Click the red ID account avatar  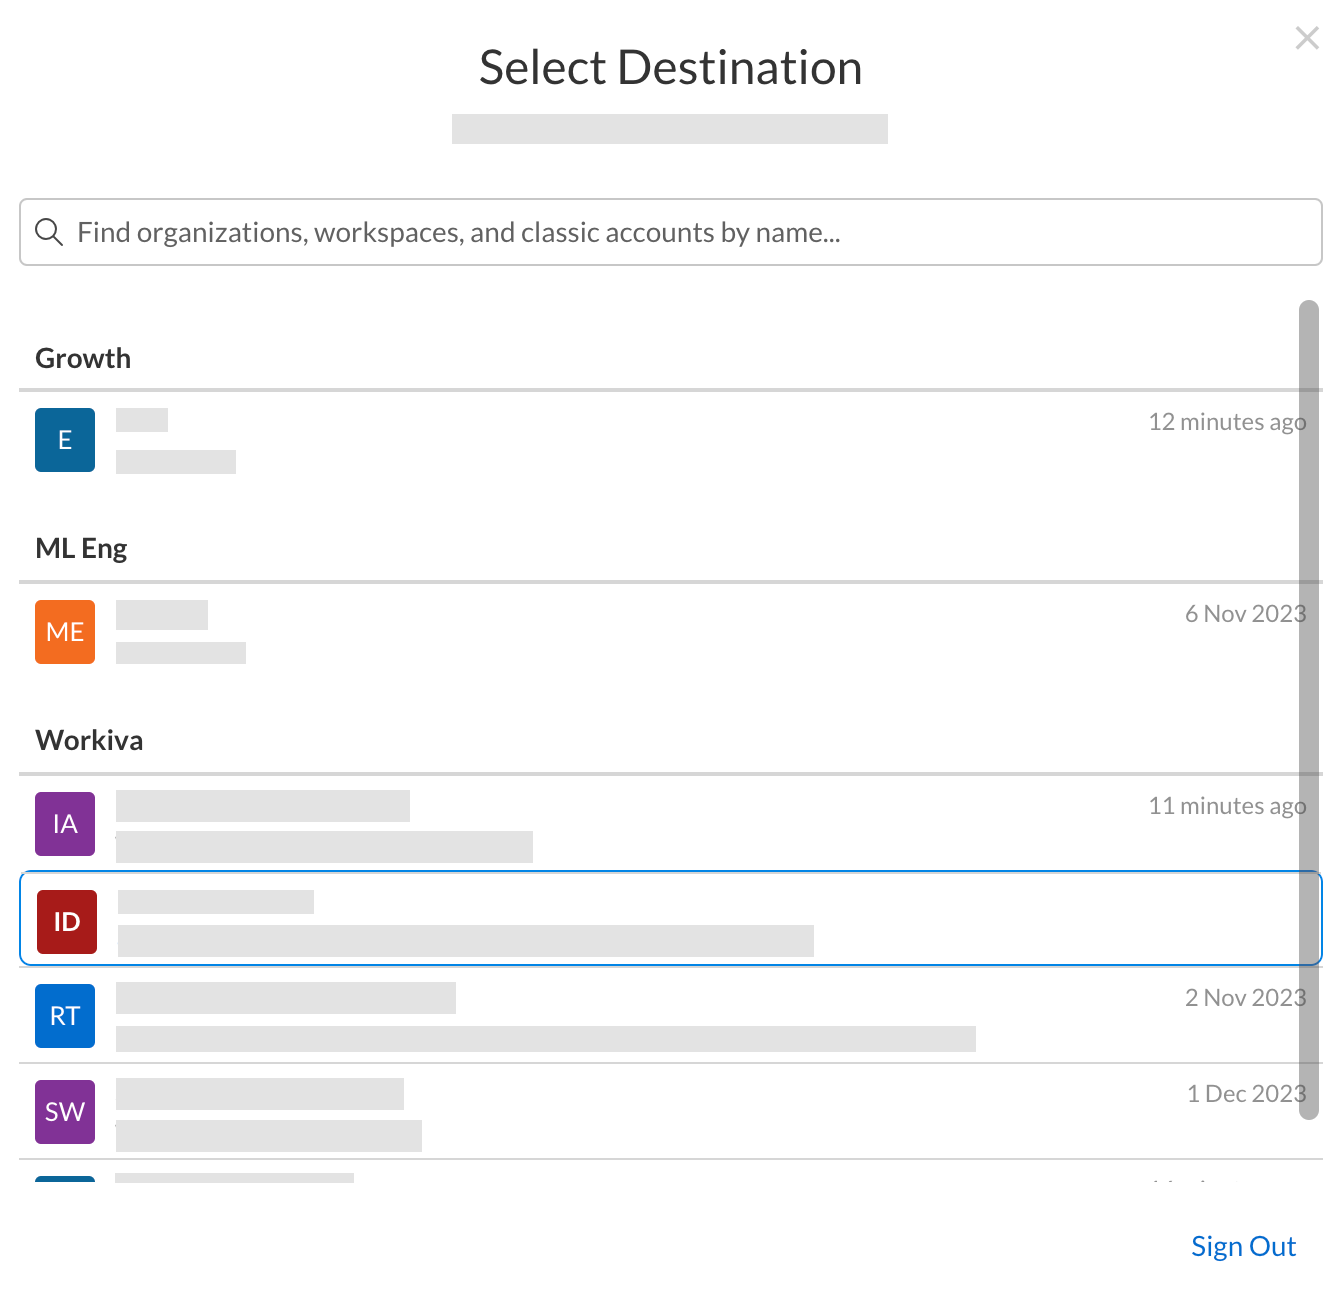pyautogui.click(x=67, y=922)
